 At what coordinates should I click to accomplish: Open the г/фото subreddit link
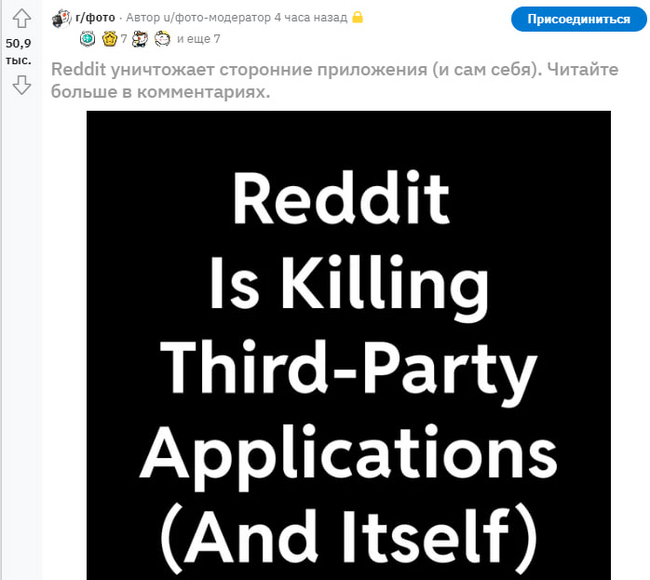click(95, 18)
